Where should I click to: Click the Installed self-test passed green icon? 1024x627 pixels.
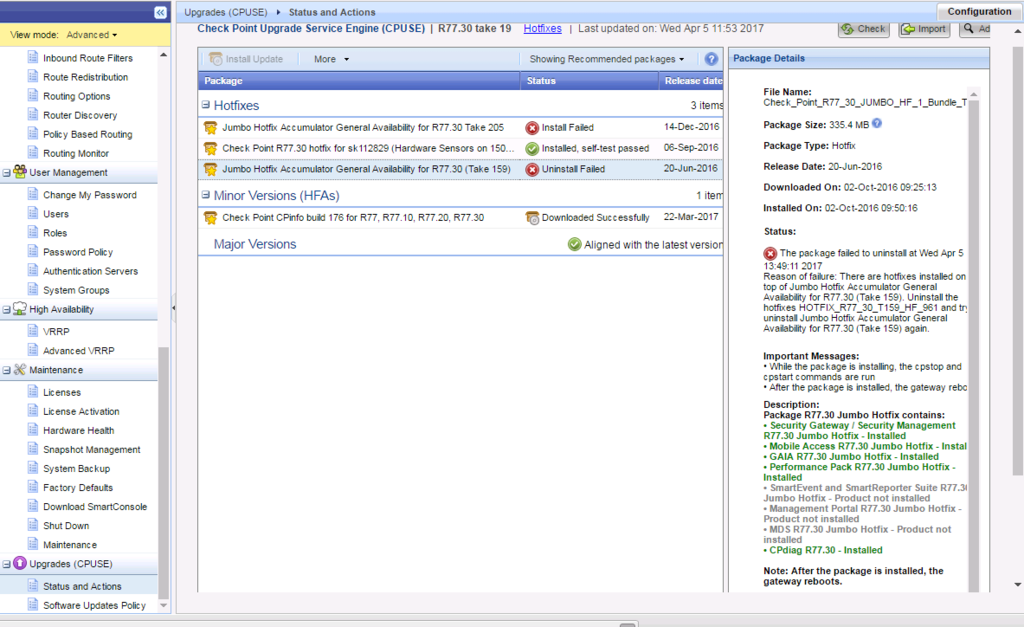click(x=532, y=149)
